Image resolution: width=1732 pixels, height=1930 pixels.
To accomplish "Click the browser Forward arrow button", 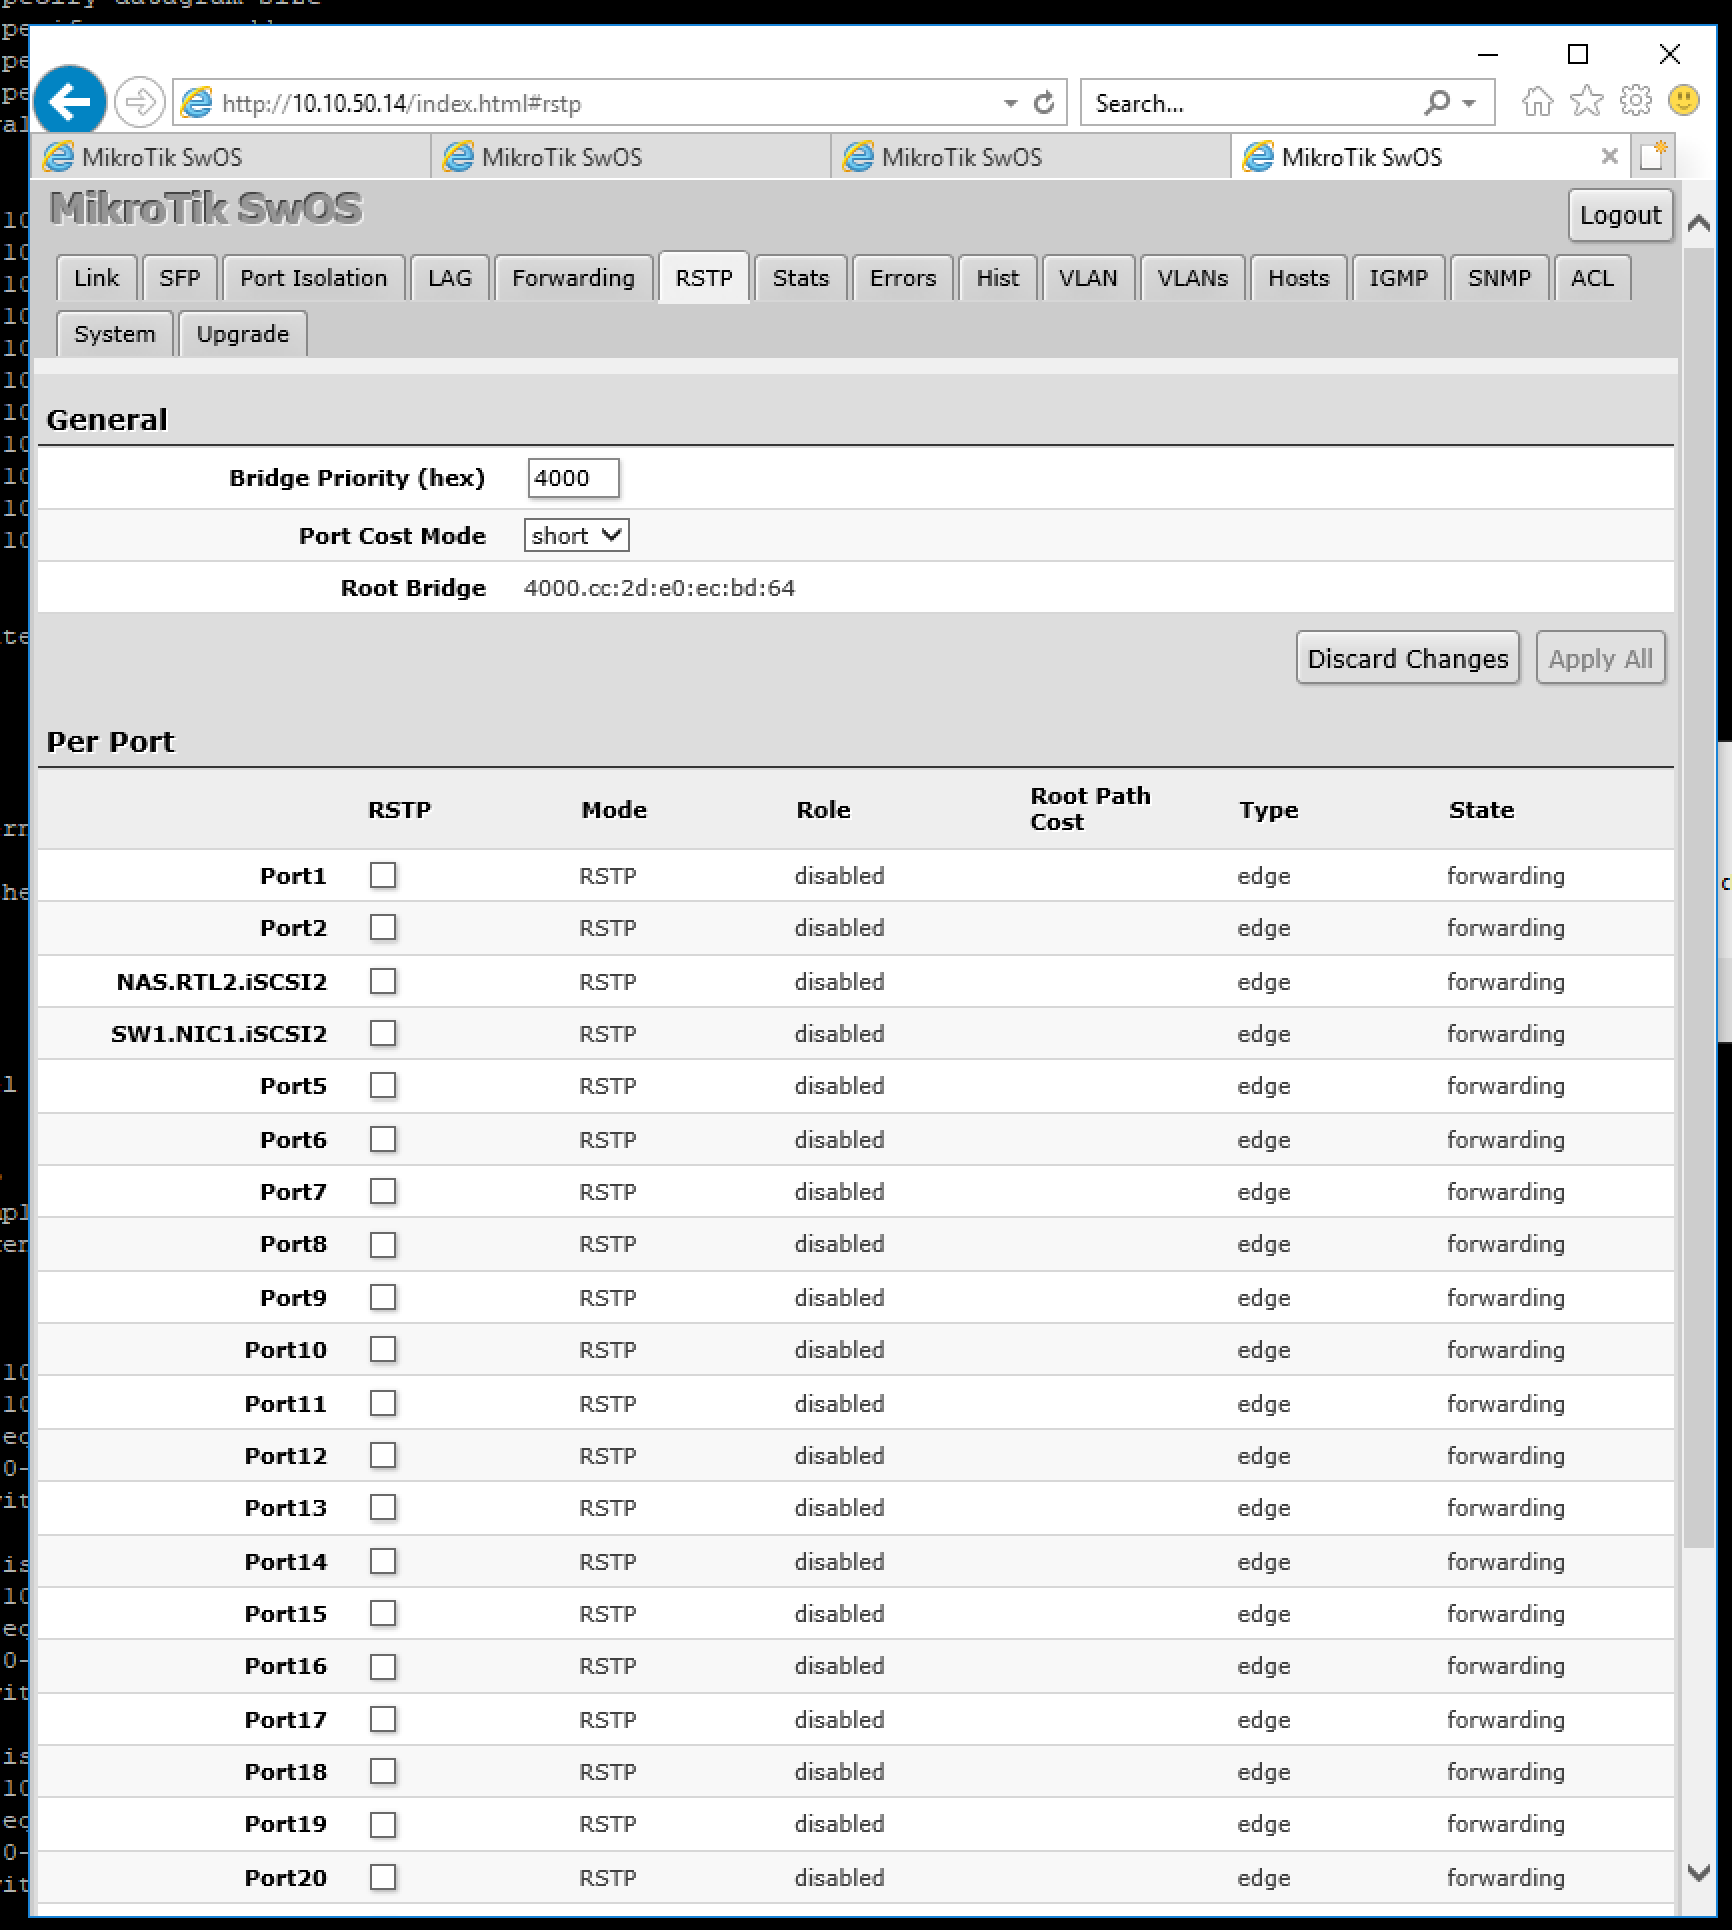I will click(x=139, y=102).
